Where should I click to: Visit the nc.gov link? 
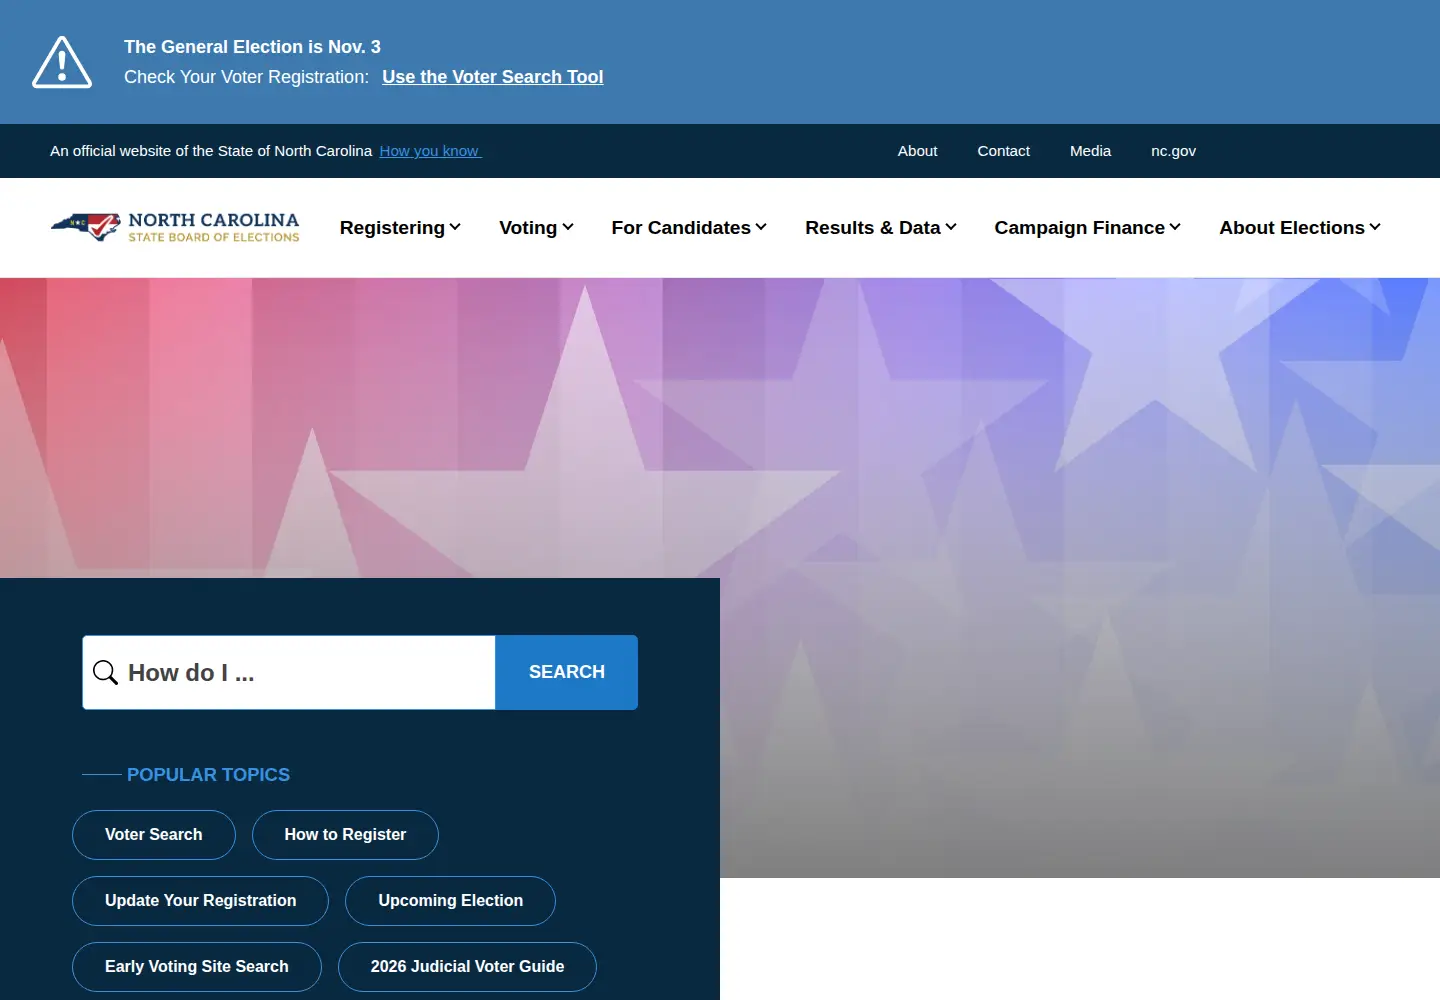click(x=1173, y=151)
